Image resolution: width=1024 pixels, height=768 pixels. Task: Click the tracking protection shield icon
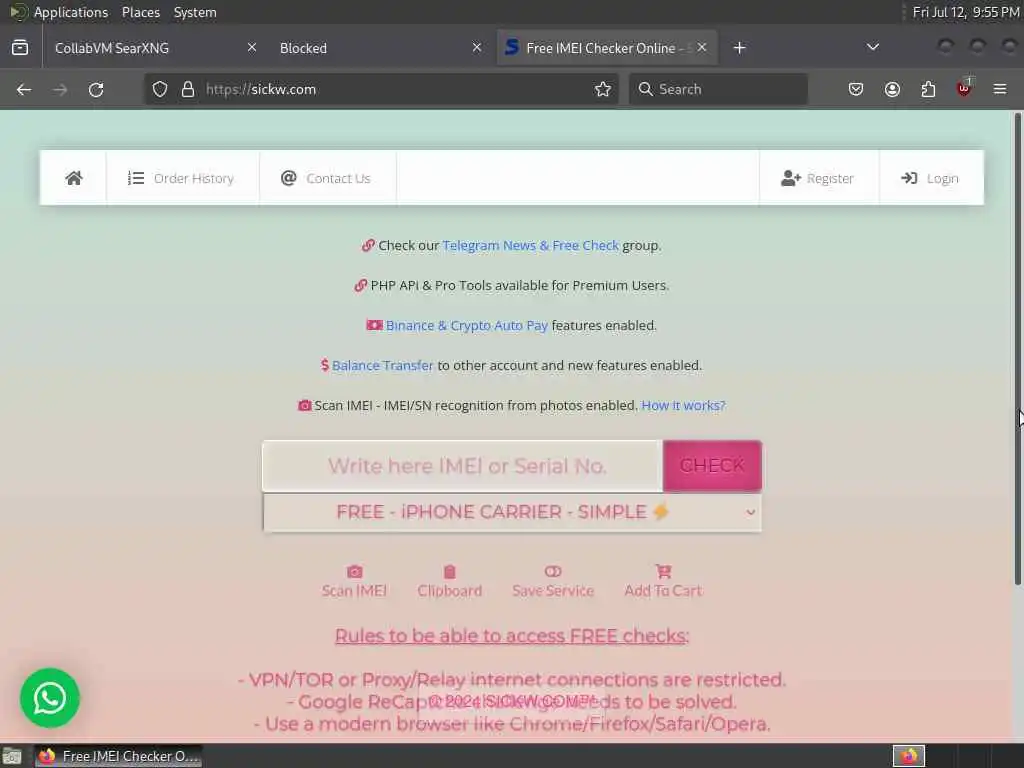tap(160, 89)
